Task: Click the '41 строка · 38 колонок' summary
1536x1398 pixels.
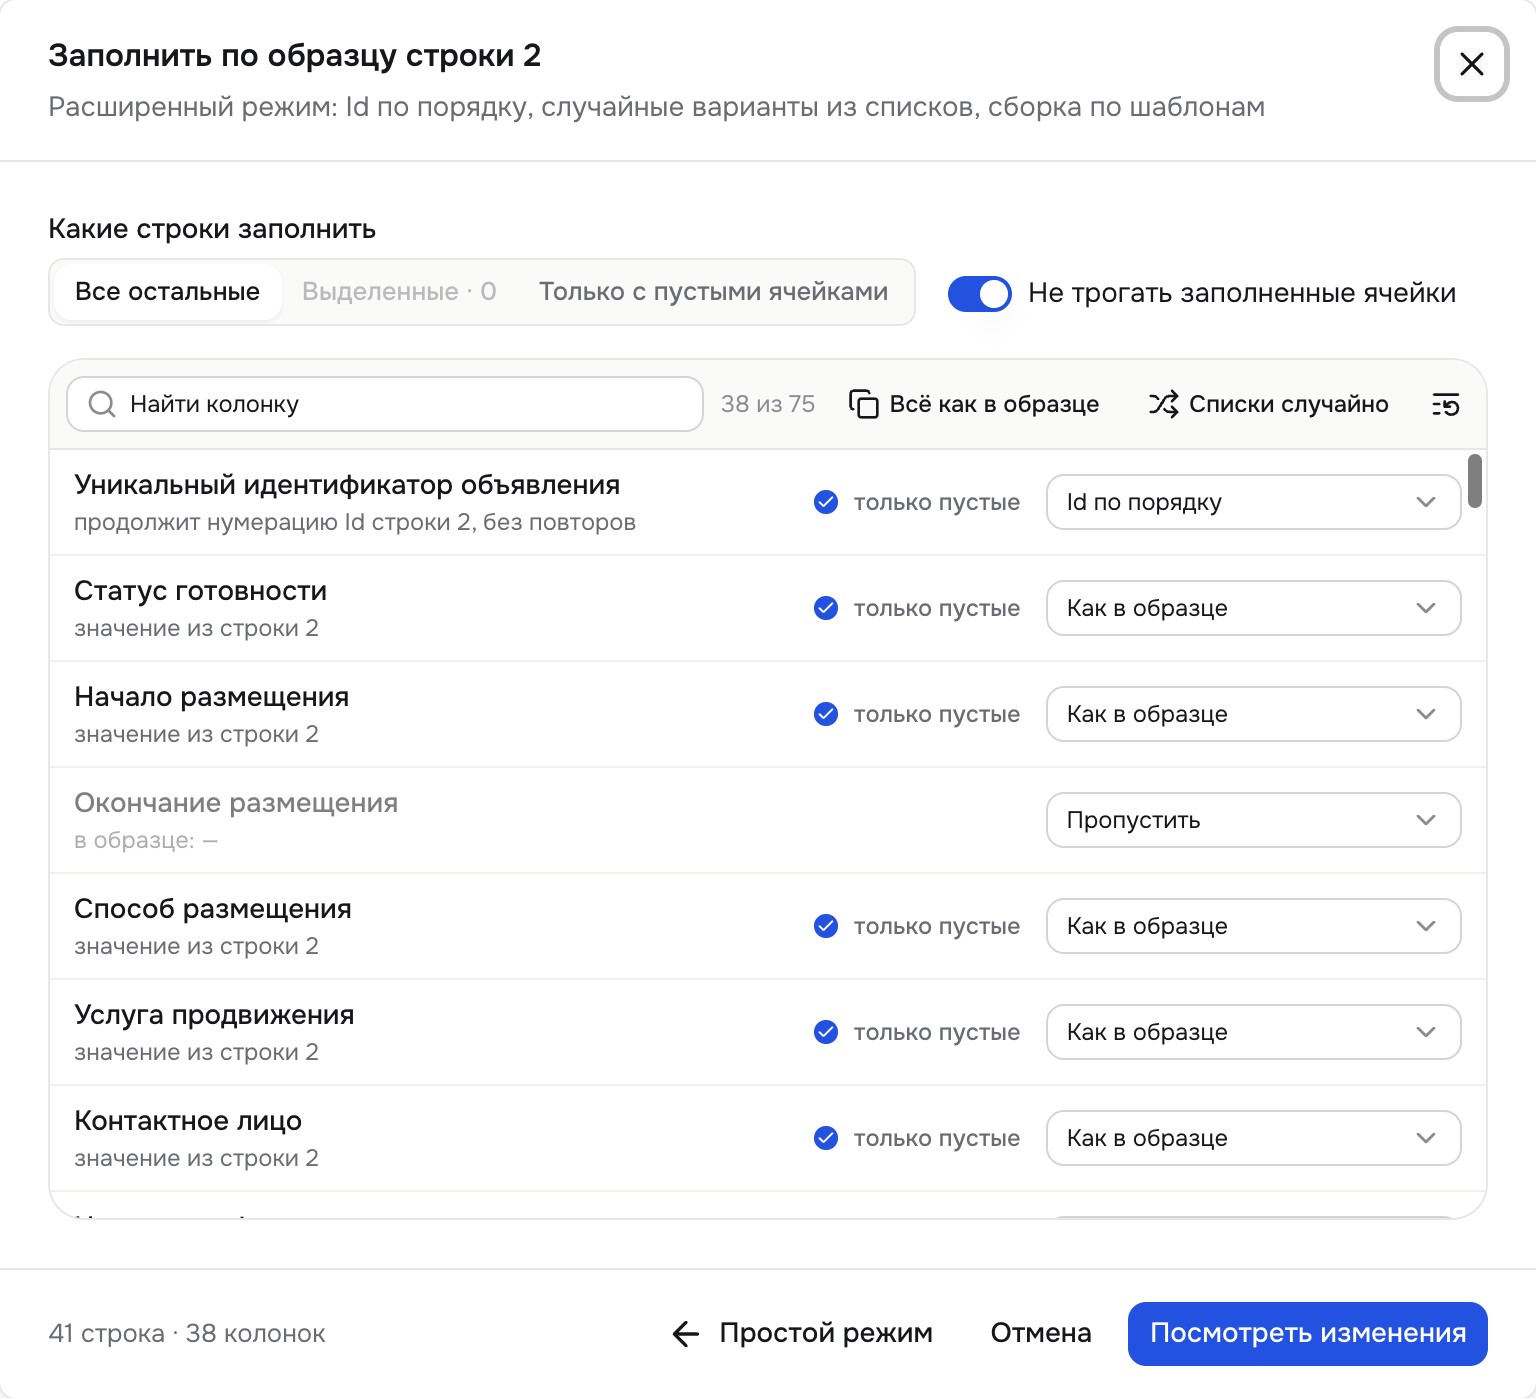Action: (187, 1333)
